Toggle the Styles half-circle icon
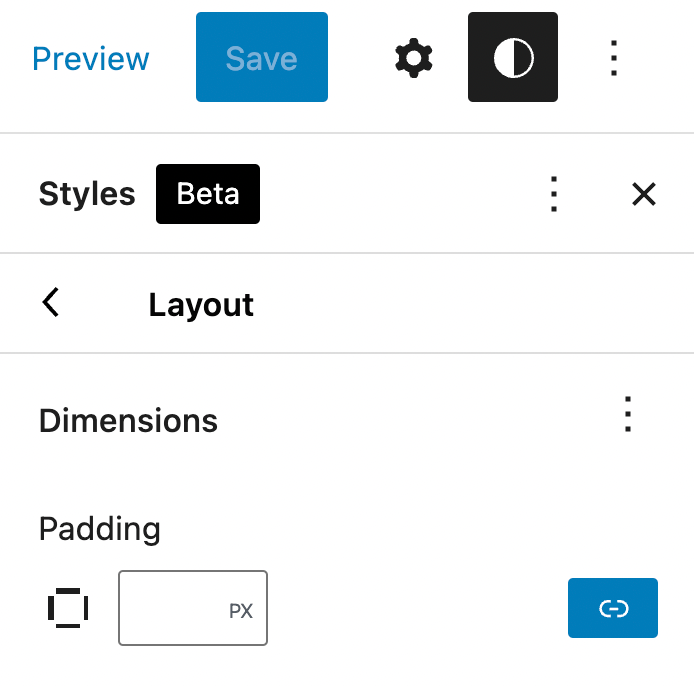 [512, 58]
